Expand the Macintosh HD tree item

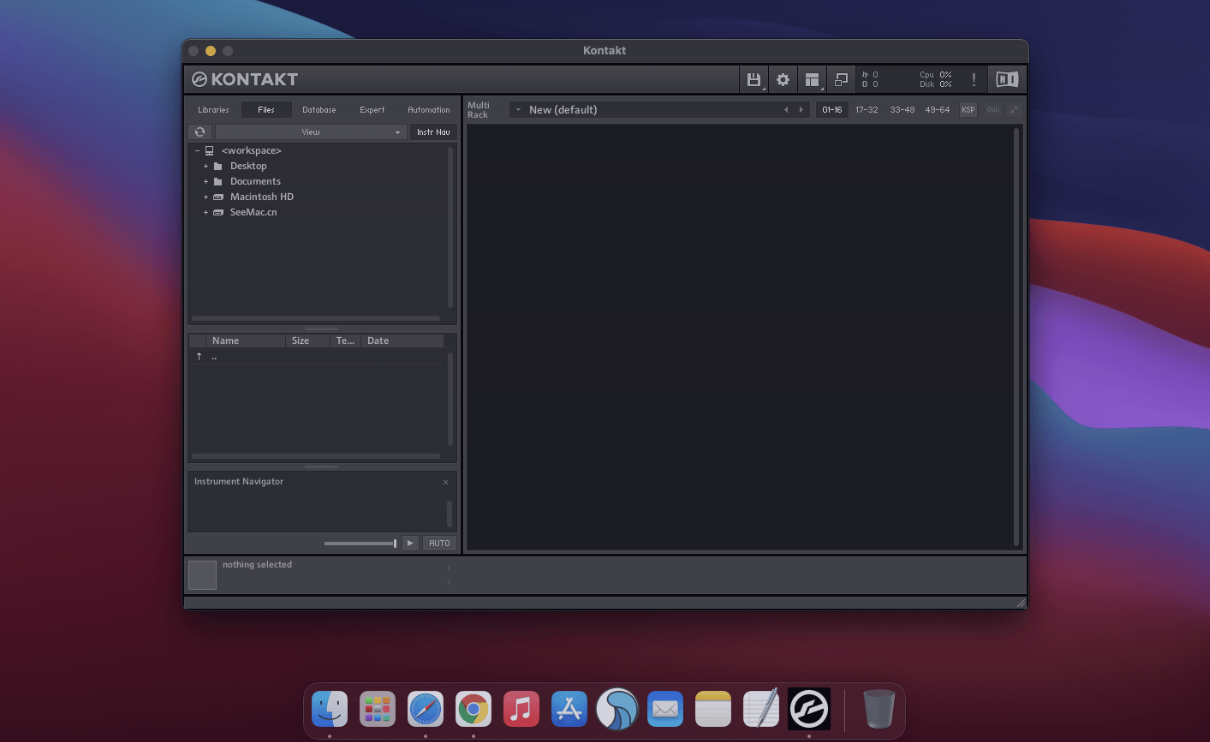pyautogui.click(x=205, y=196)
